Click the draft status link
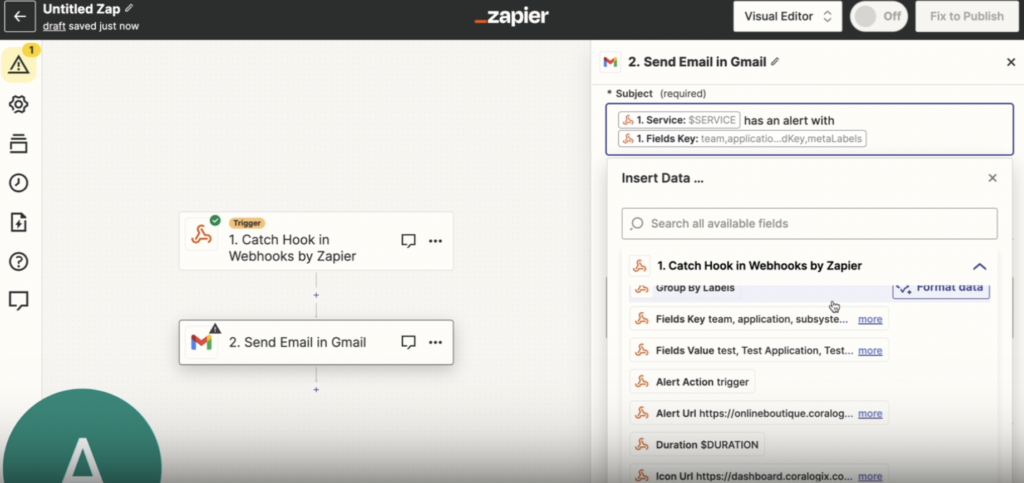The width and height of the screenshot is (1024, 483). tap(54, 26)
